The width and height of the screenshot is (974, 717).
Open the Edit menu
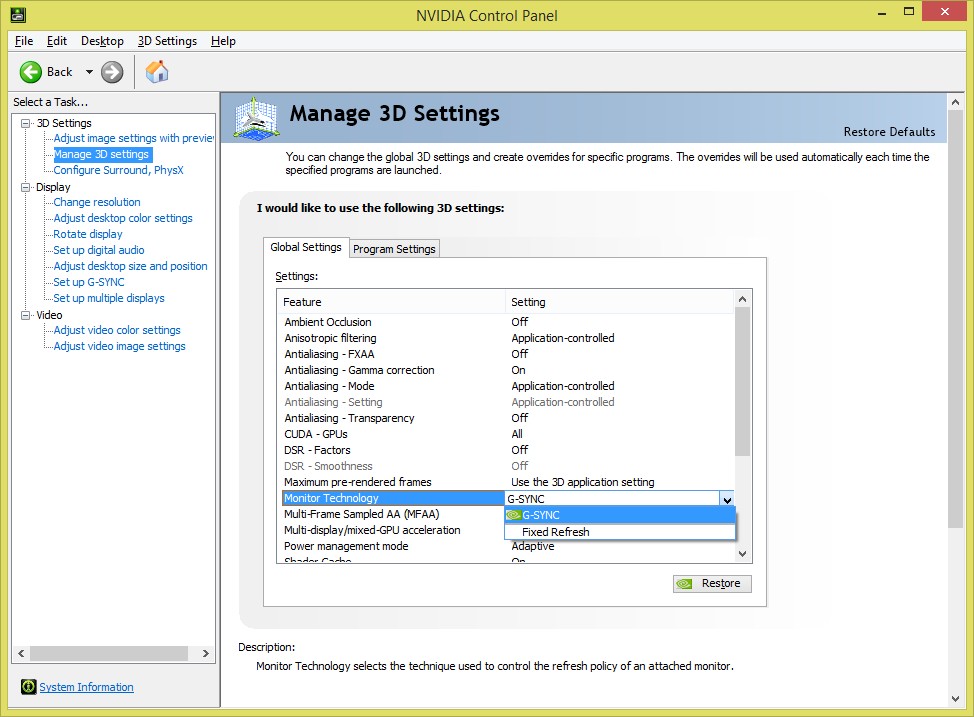click(x=57, y=41)
